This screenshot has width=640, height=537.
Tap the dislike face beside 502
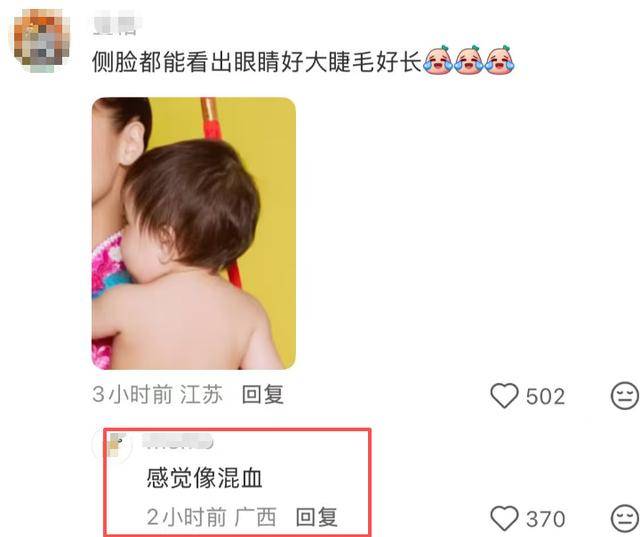(624, 395)
